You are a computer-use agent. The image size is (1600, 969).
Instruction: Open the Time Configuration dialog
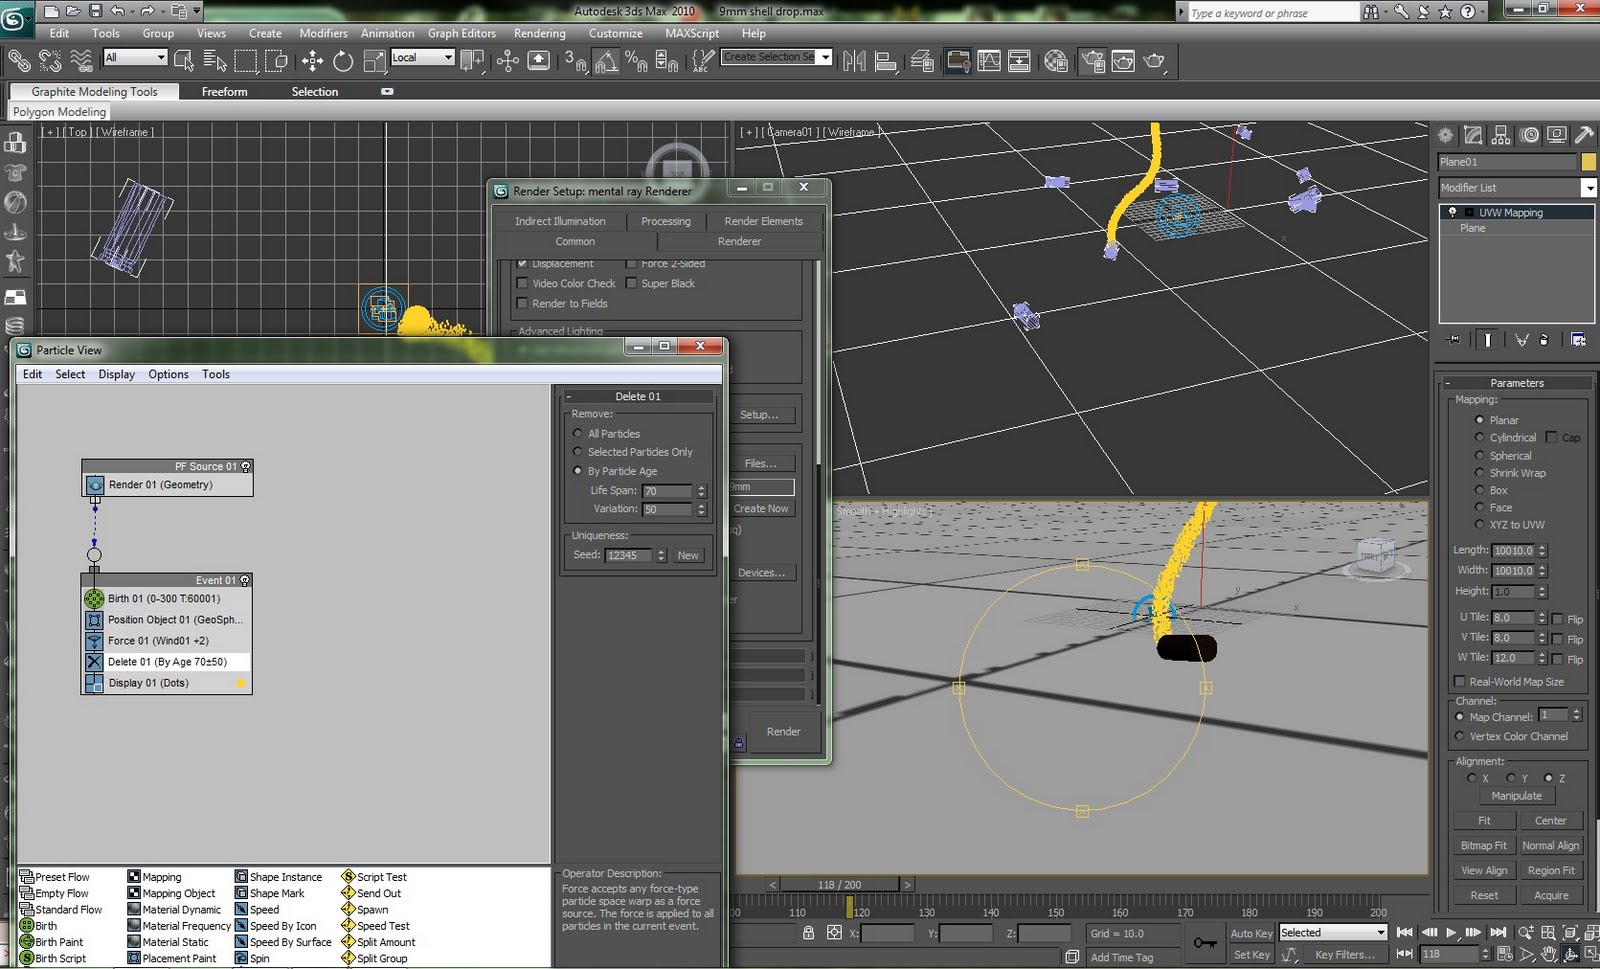(1504, 954)
